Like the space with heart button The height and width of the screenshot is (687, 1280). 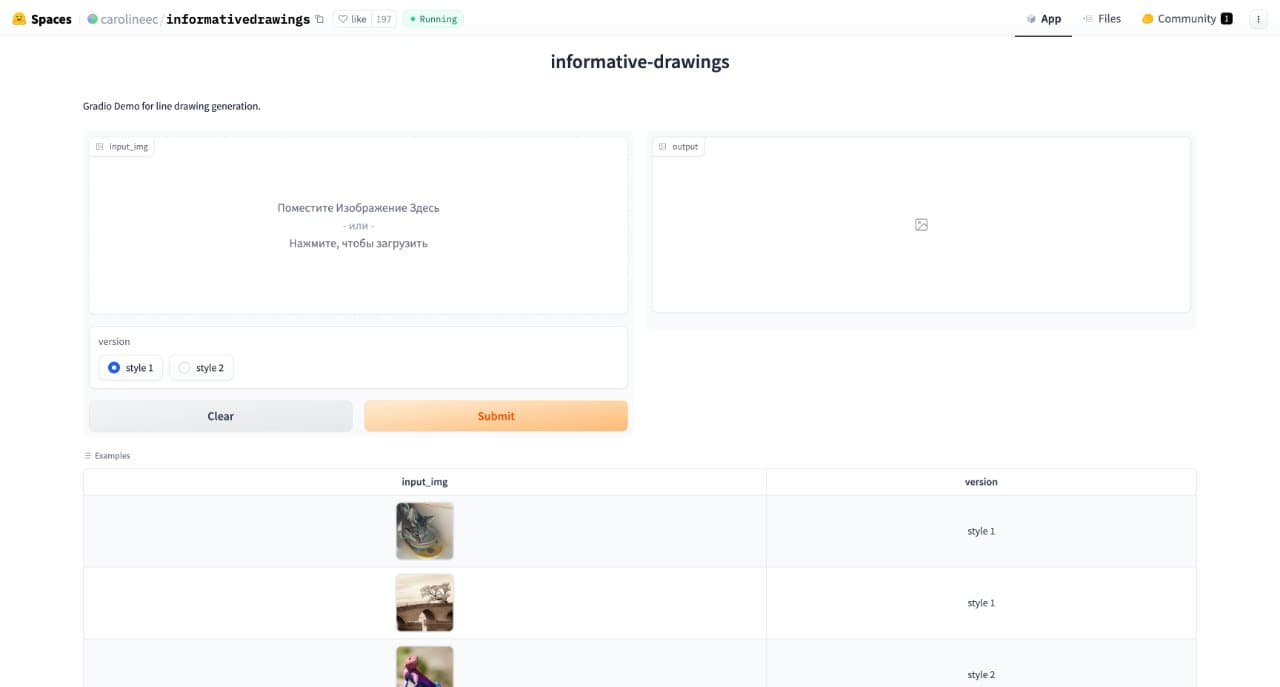tap(352, 19)
